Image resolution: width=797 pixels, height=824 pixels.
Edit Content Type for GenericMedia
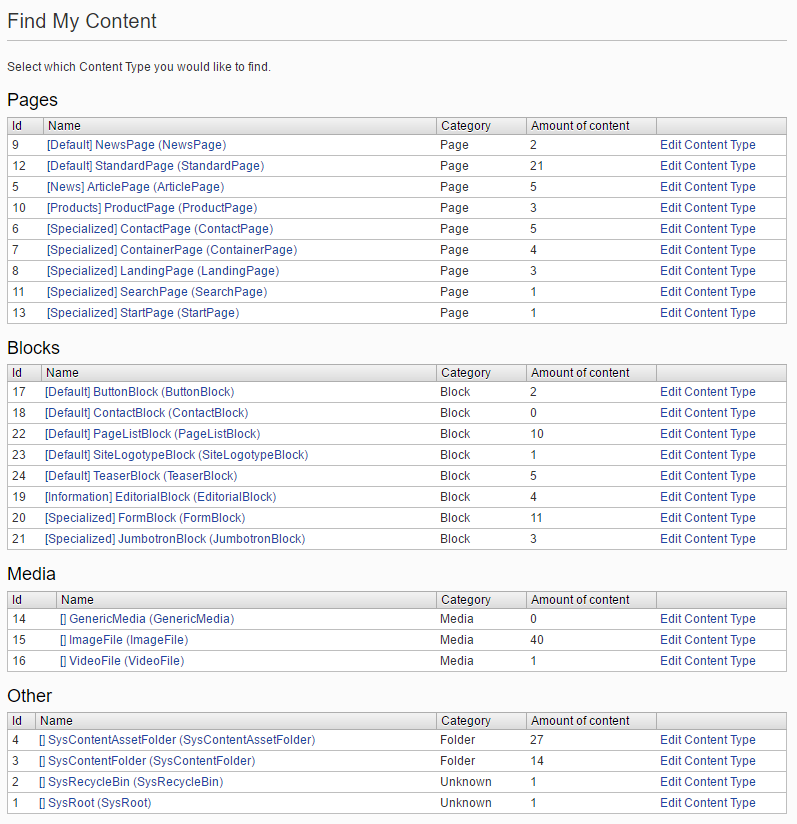(x=707, y=619)
